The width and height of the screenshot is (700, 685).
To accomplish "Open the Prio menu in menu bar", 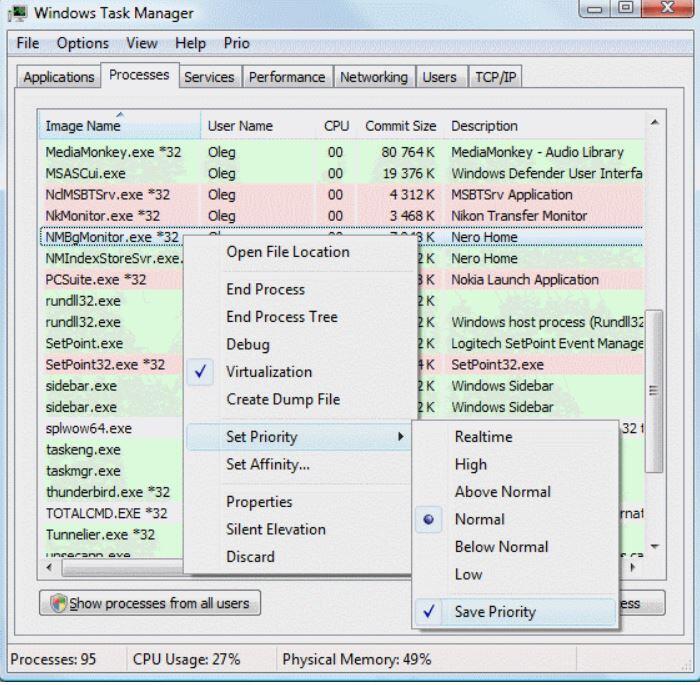I will 235,44.
